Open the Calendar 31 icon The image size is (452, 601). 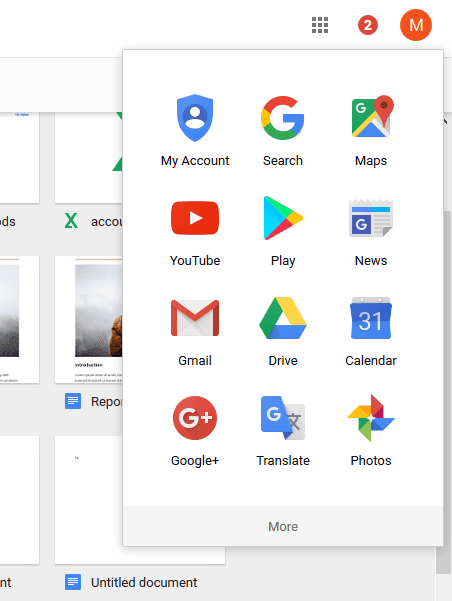coord(371,318)
